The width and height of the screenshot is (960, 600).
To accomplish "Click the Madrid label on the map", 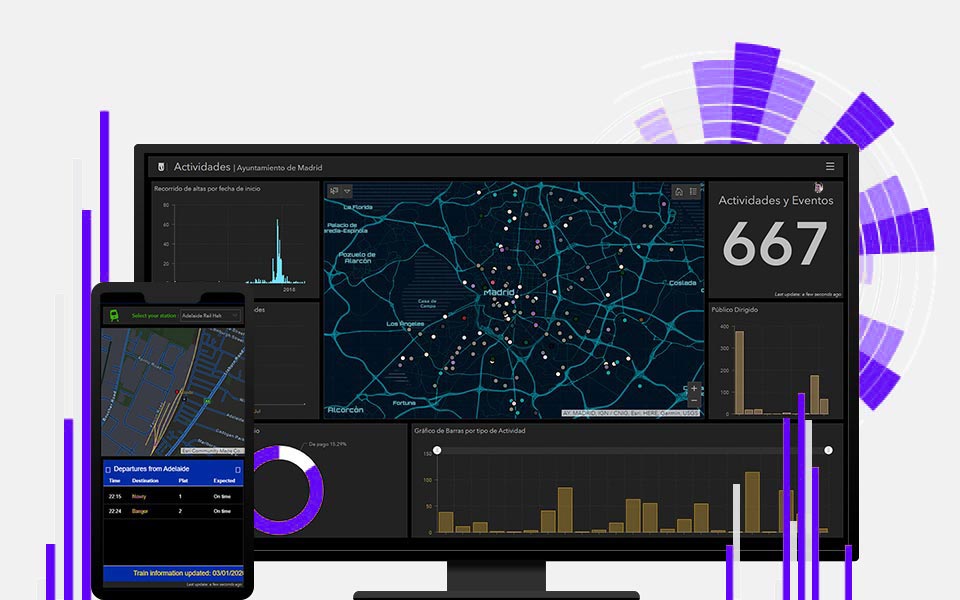I will (499, 292).
